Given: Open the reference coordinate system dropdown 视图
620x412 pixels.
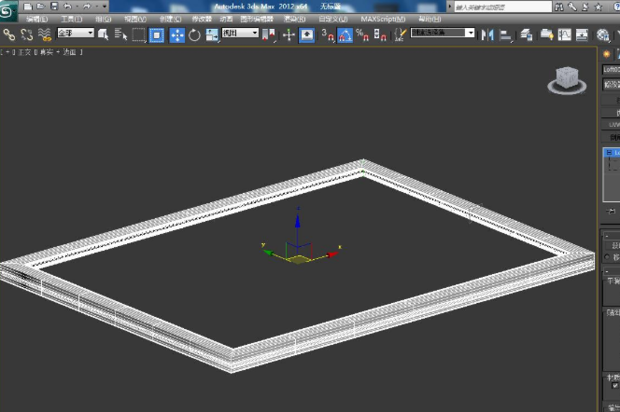Looking at the screenshot, I should 240,33.
